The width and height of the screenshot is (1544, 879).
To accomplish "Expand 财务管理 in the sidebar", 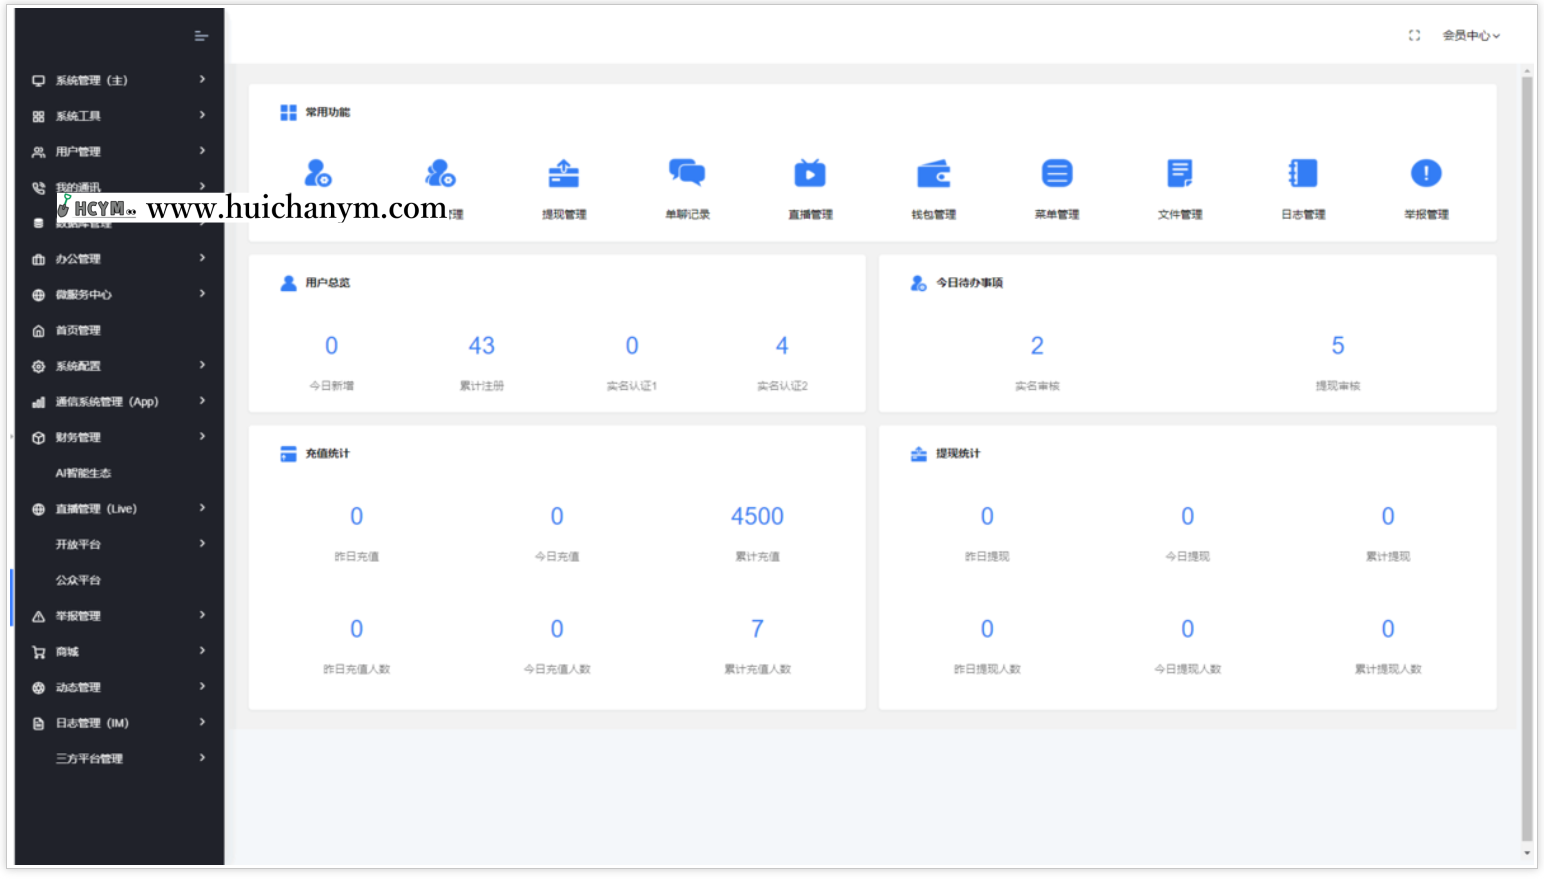I will click(x=118, y=438).
